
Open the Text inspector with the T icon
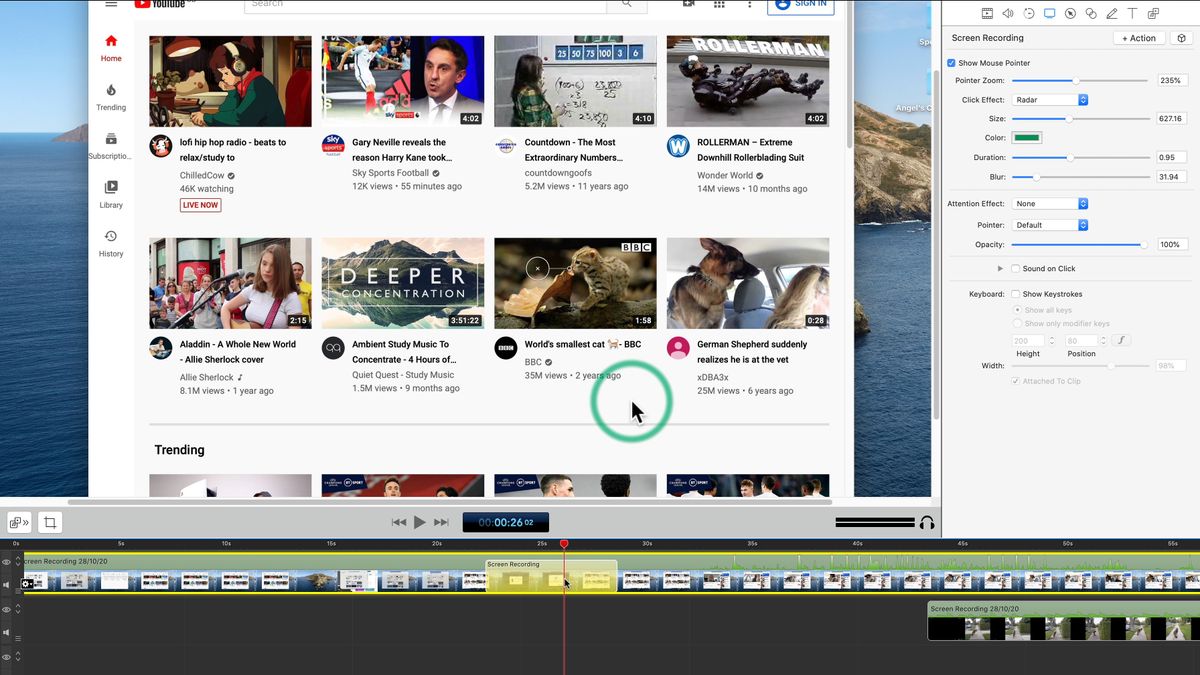1133,13
